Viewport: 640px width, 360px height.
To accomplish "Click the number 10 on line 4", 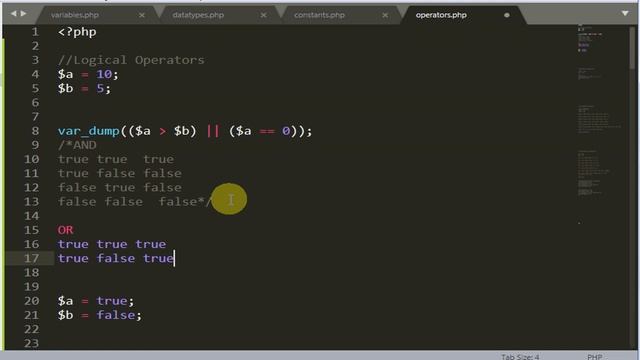I will [104, 74].
